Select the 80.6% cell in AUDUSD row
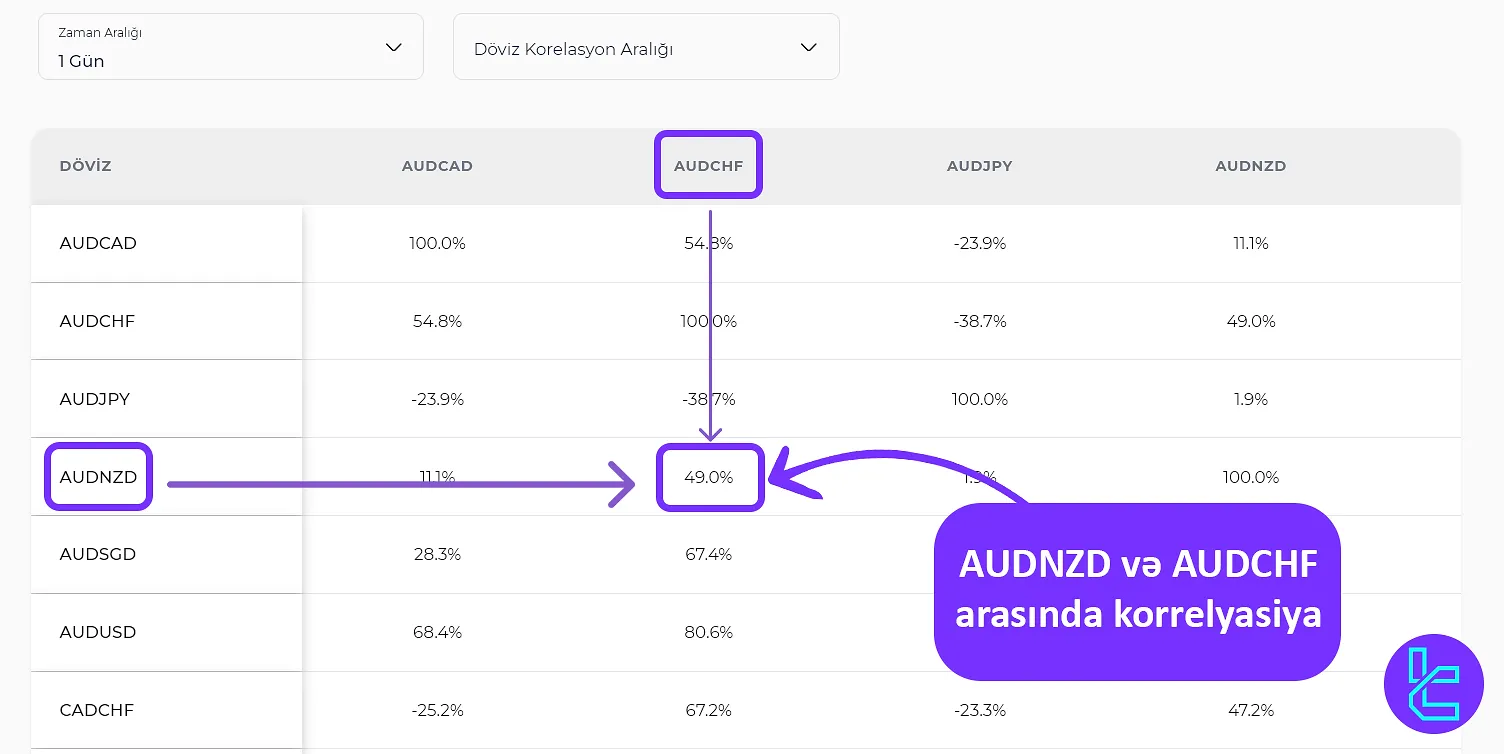1504x754 pixels. click(709, 632)
